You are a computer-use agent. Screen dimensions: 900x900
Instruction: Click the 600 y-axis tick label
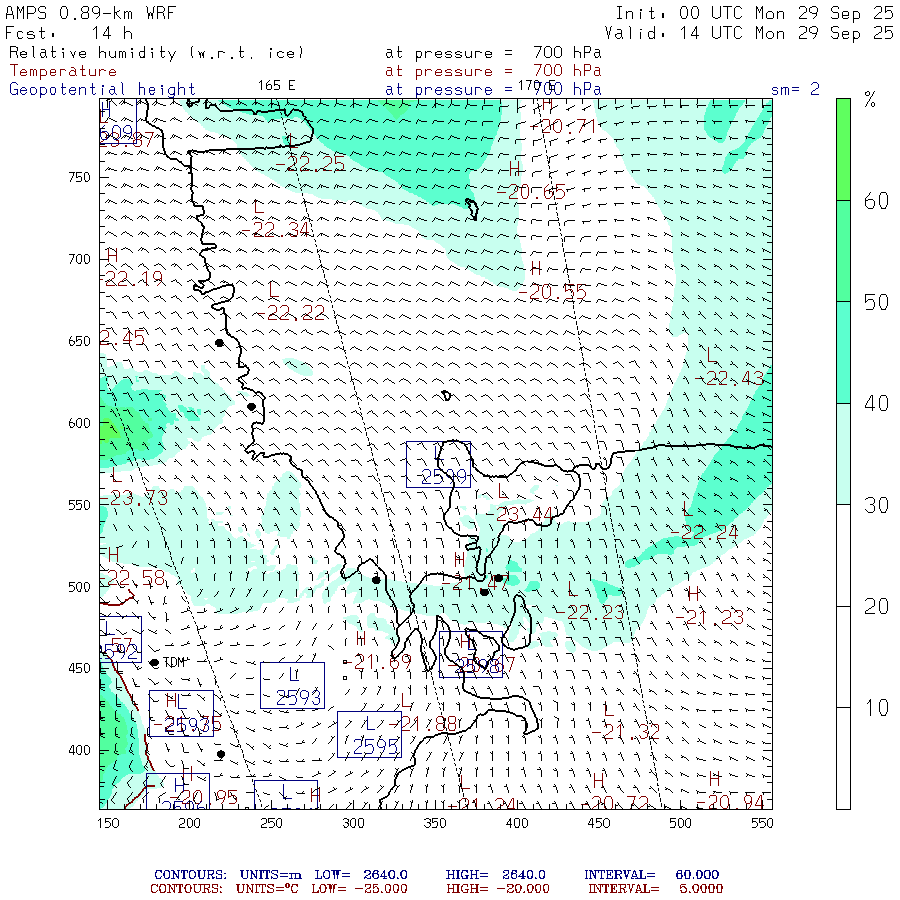point(79,423)
